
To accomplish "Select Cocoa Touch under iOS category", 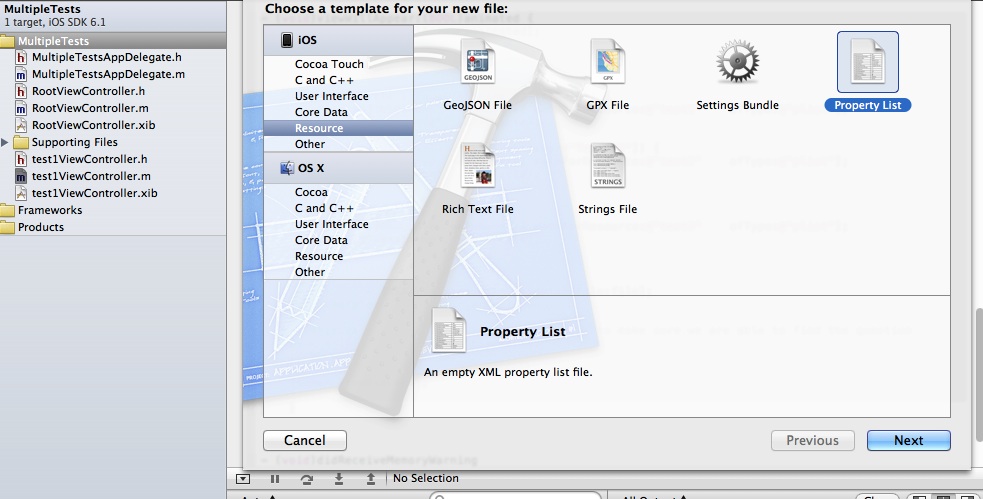I will click(x=329, y=64).
